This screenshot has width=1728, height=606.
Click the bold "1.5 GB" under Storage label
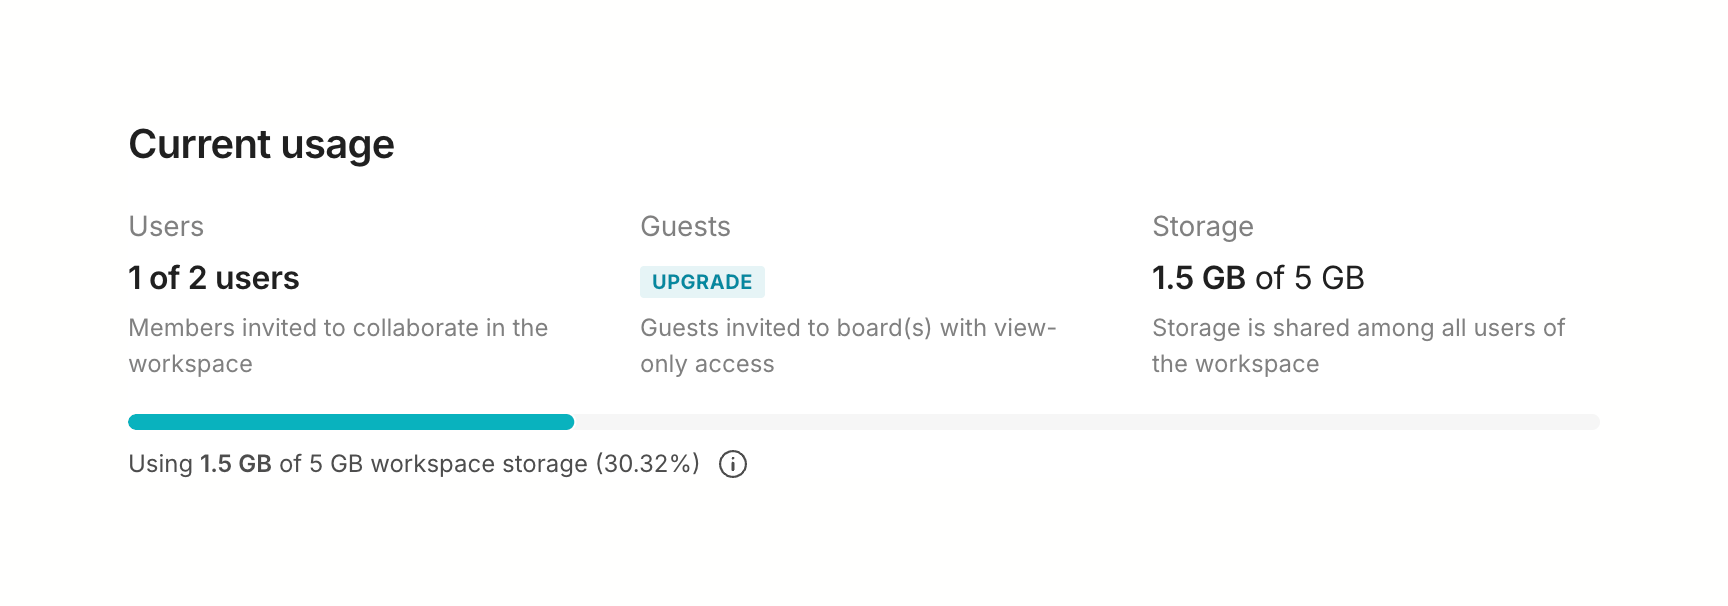[1198, 278]
